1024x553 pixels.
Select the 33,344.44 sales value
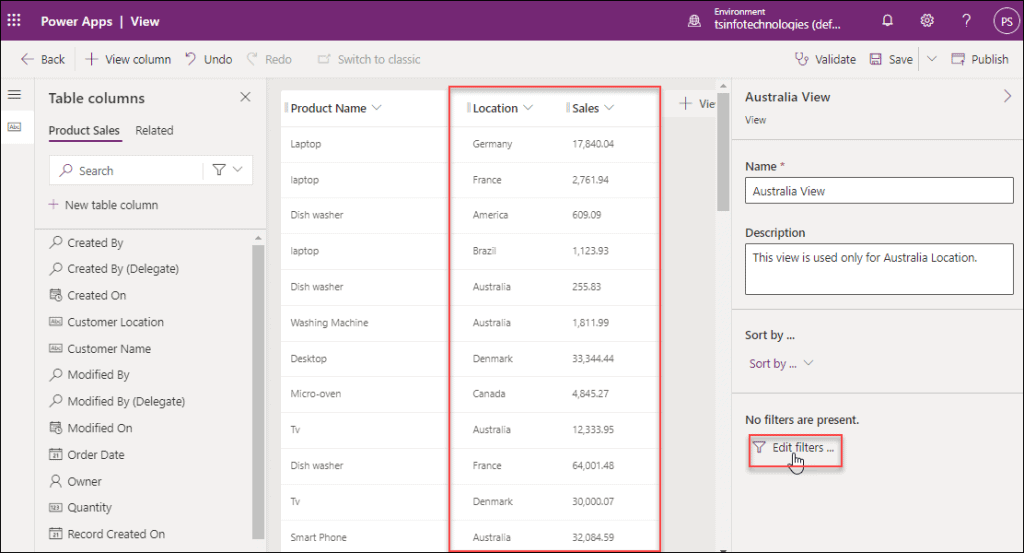point(593,359)
